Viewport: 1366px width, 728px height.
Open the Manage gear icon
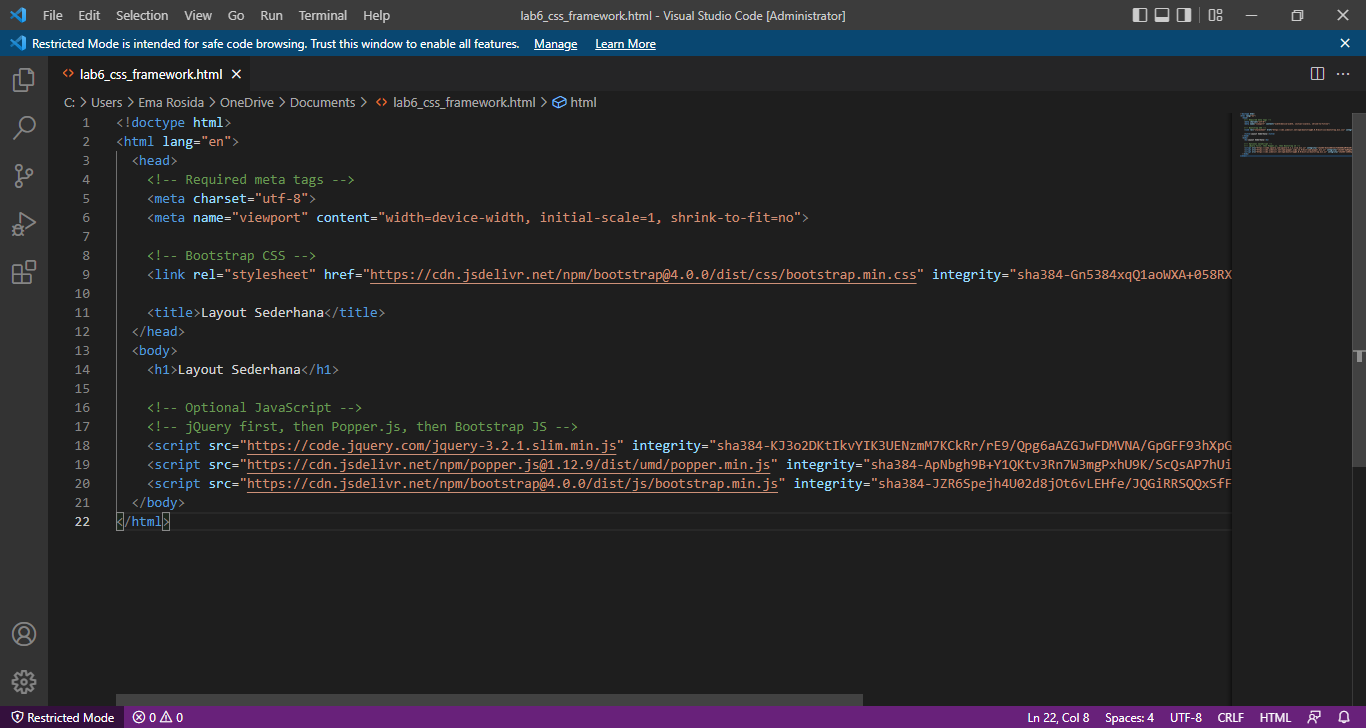pos(24,682)
